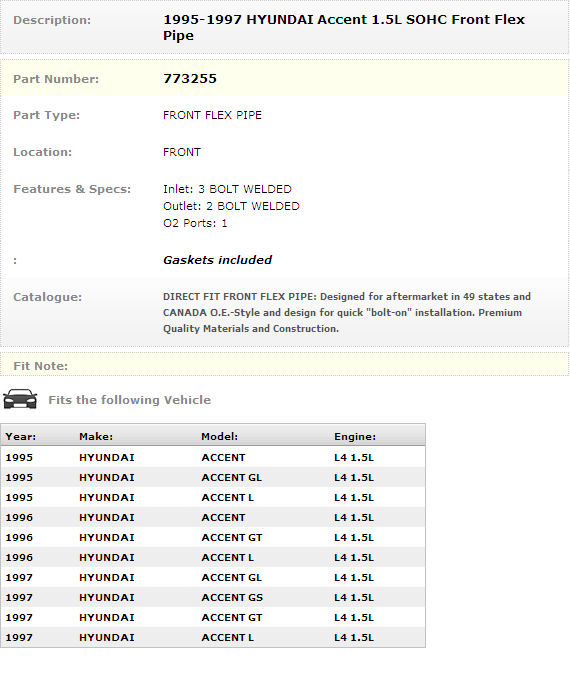Select the 1995 ACCENT GL row

pos(213,477)
